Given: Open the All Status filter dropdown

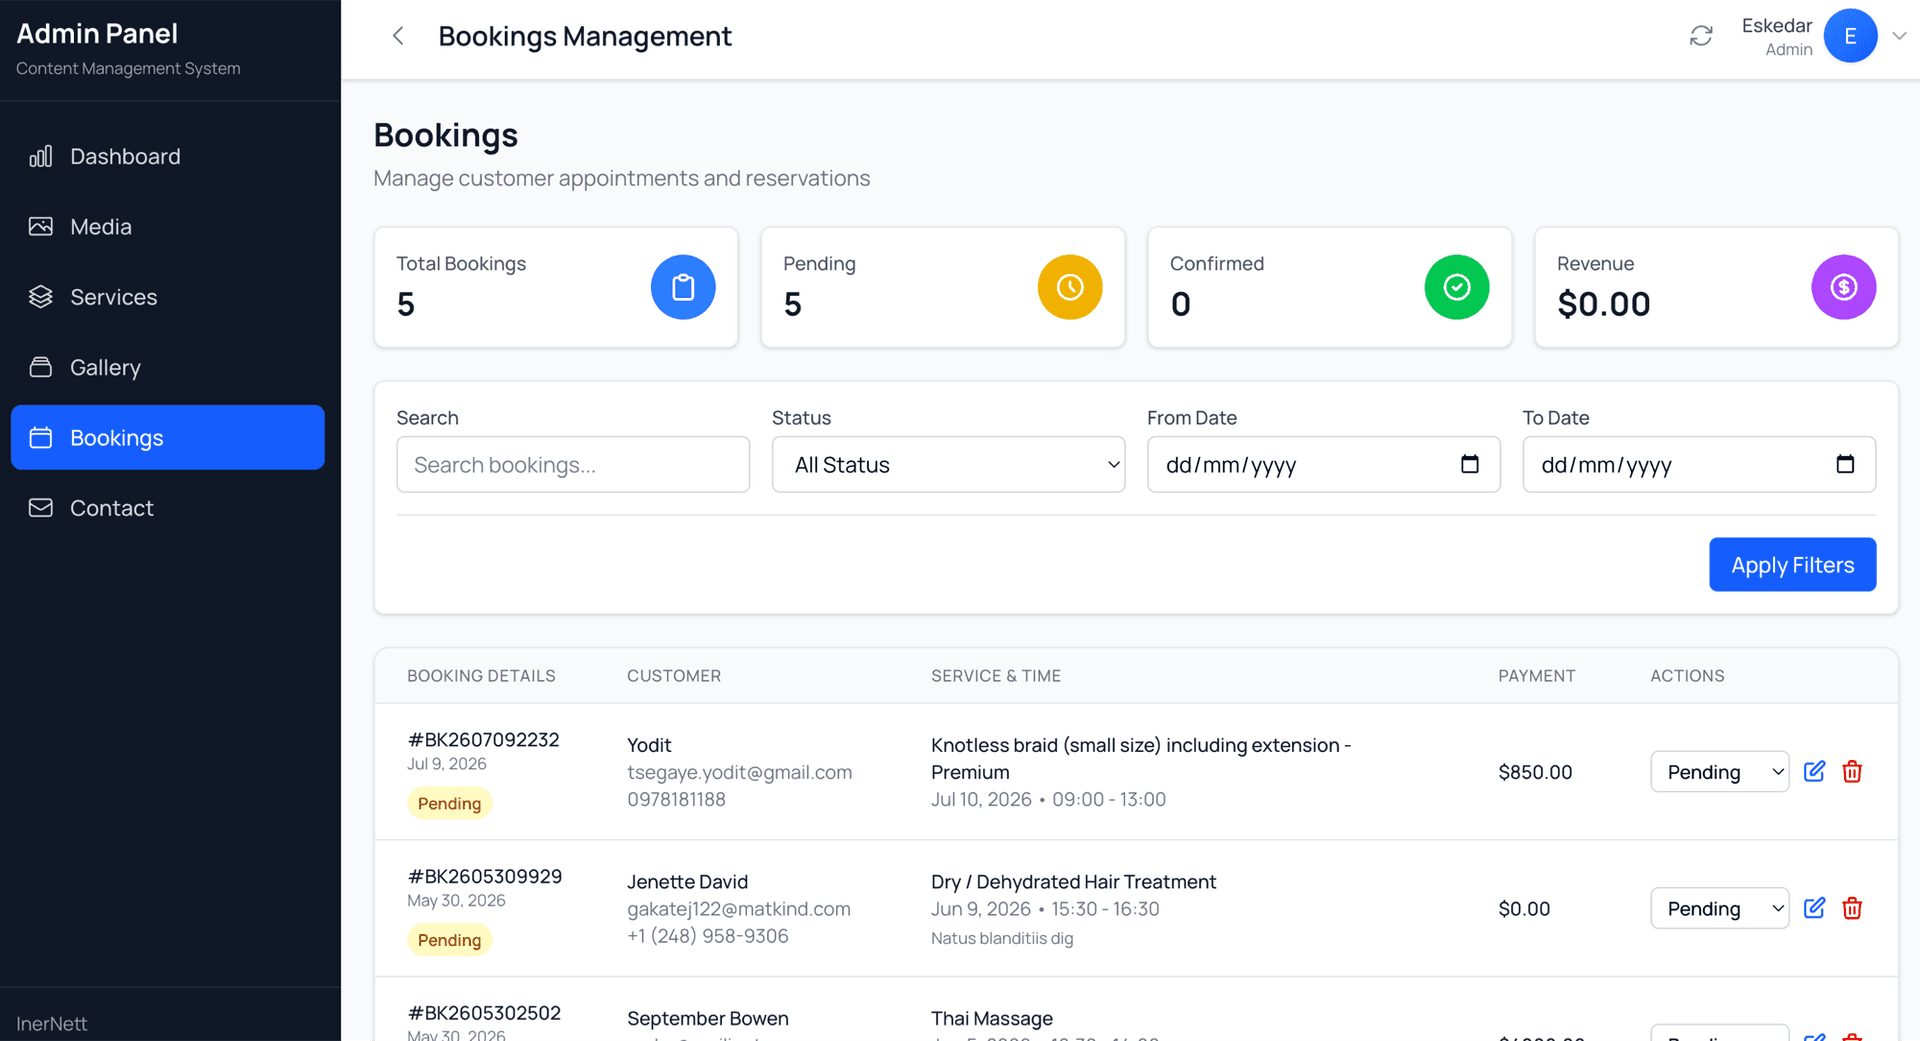Looking at the screenshot, I should pyautogui.click(x=948, y=464).
